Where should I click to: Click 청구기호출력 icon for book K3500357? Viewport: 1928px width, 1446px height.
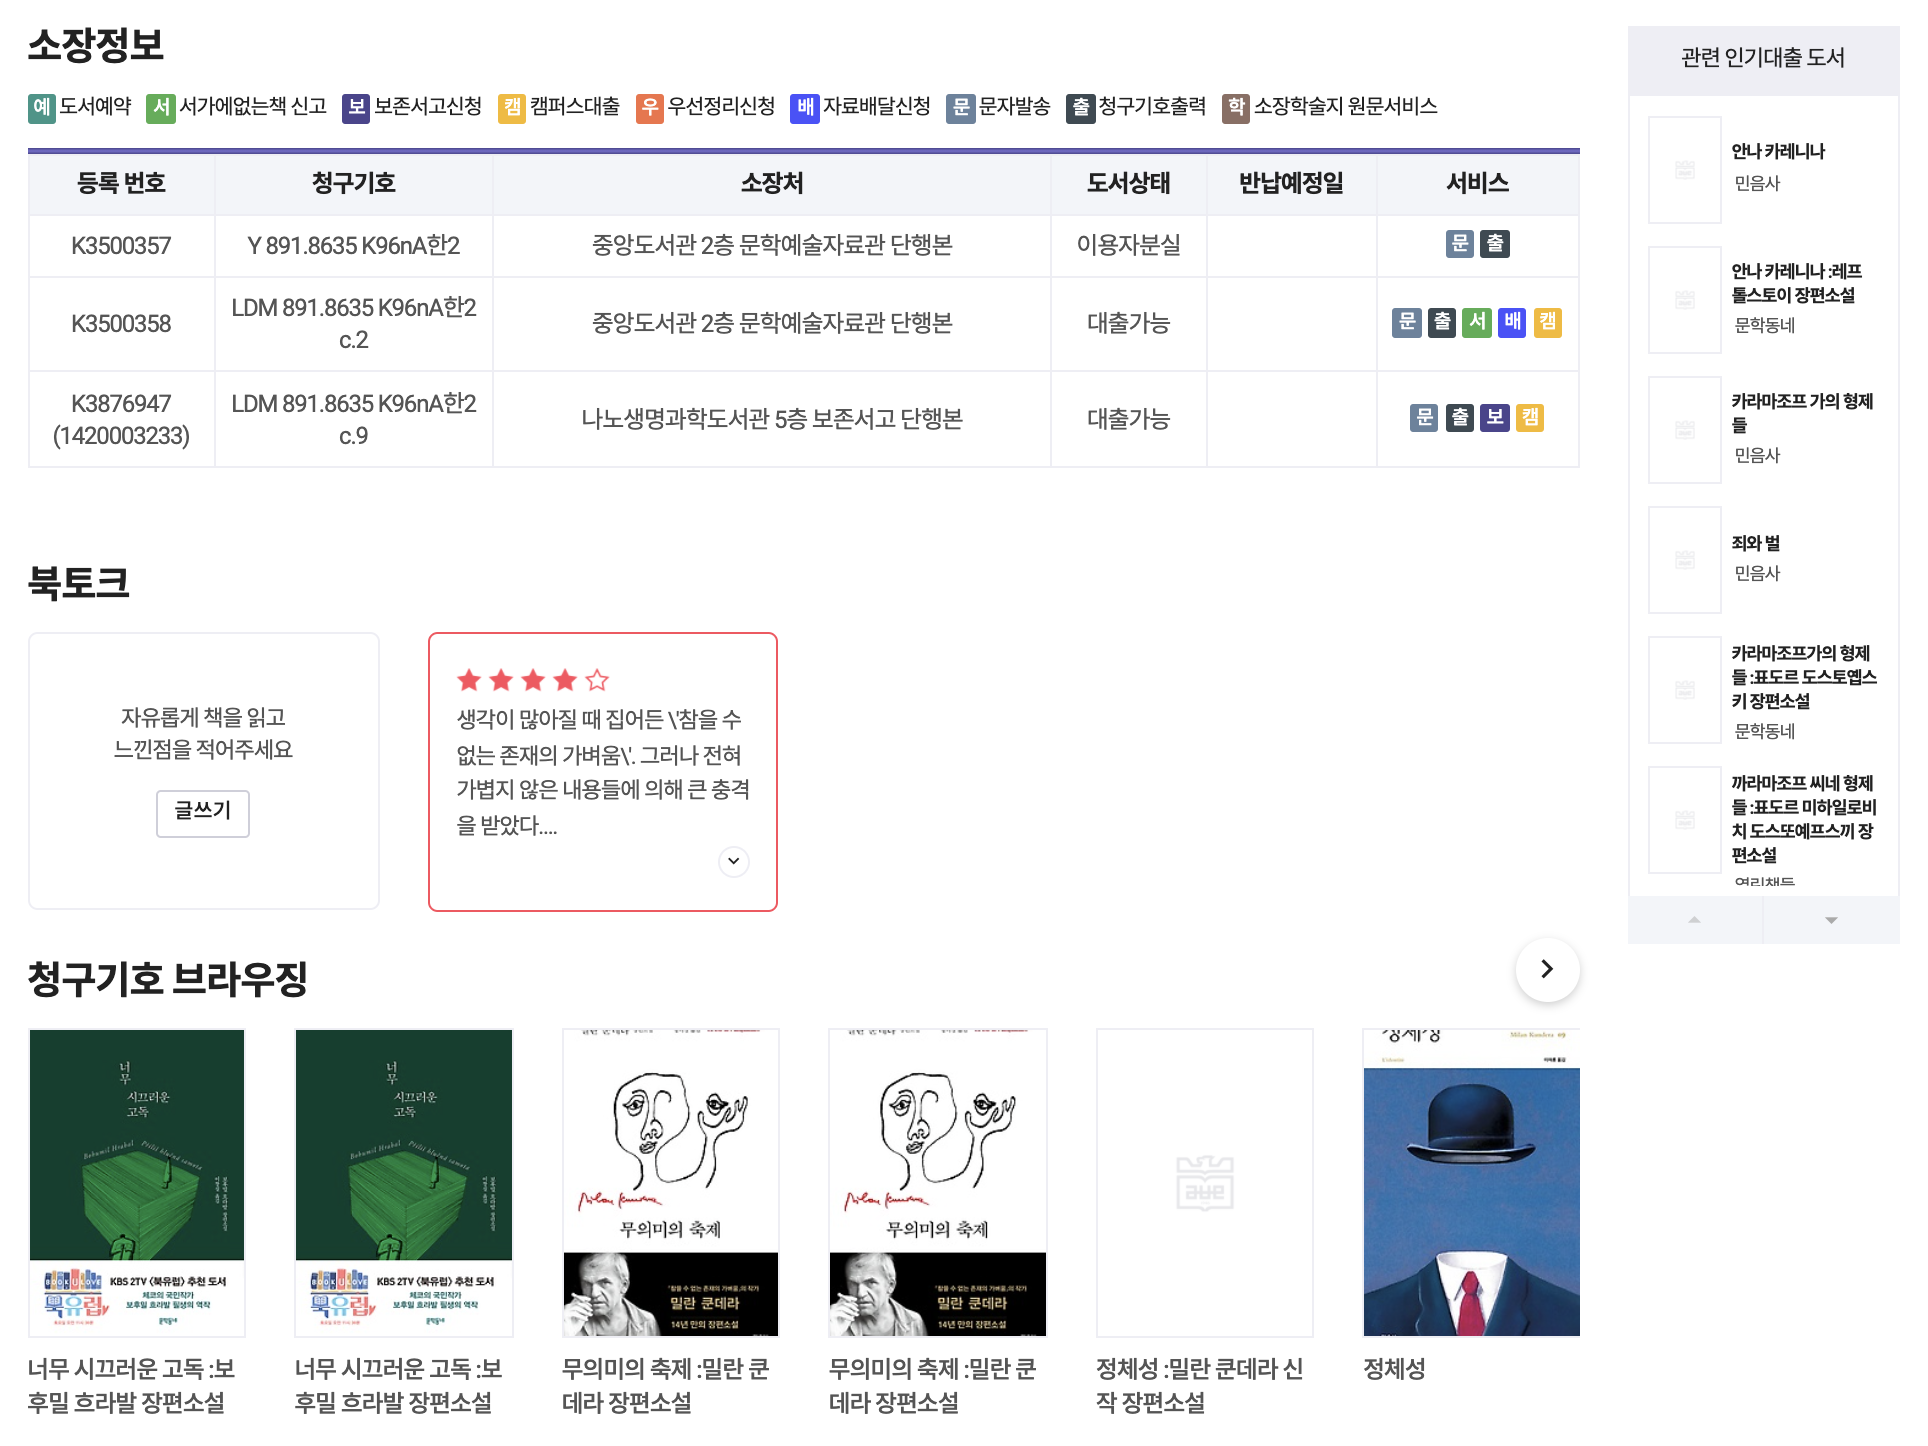[1495, 244]
